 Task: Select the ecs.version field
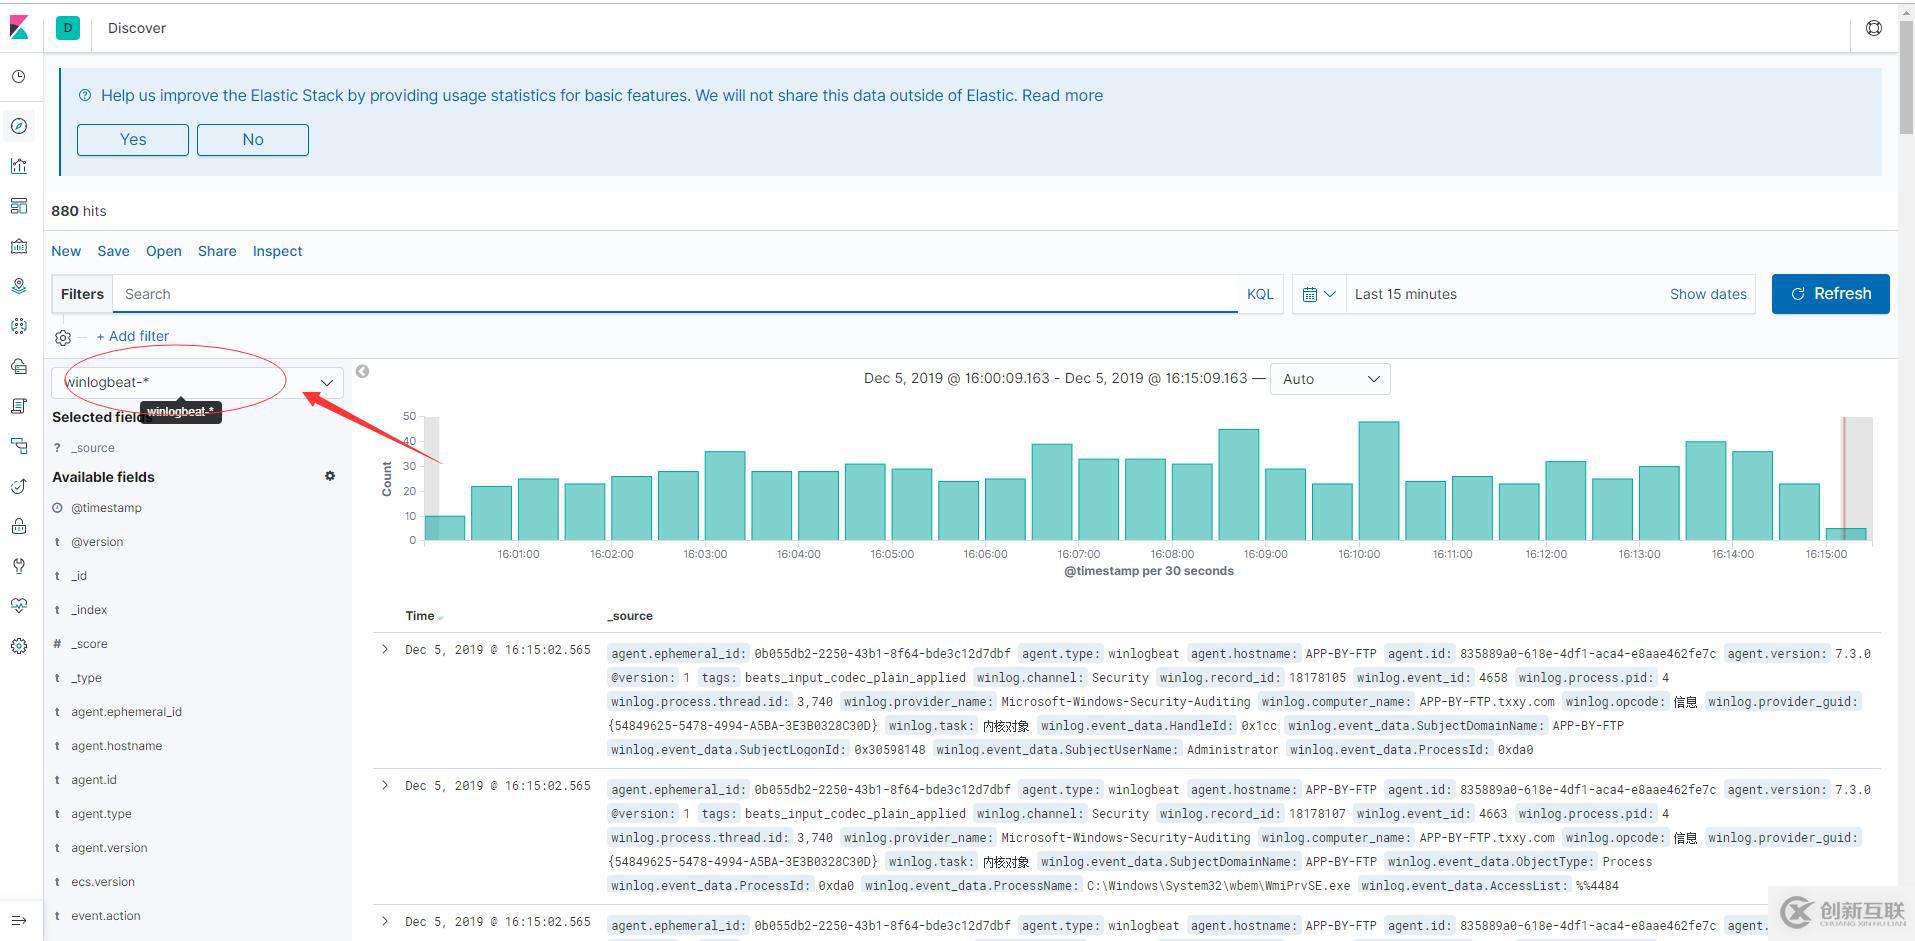click(x=103, y=882)
